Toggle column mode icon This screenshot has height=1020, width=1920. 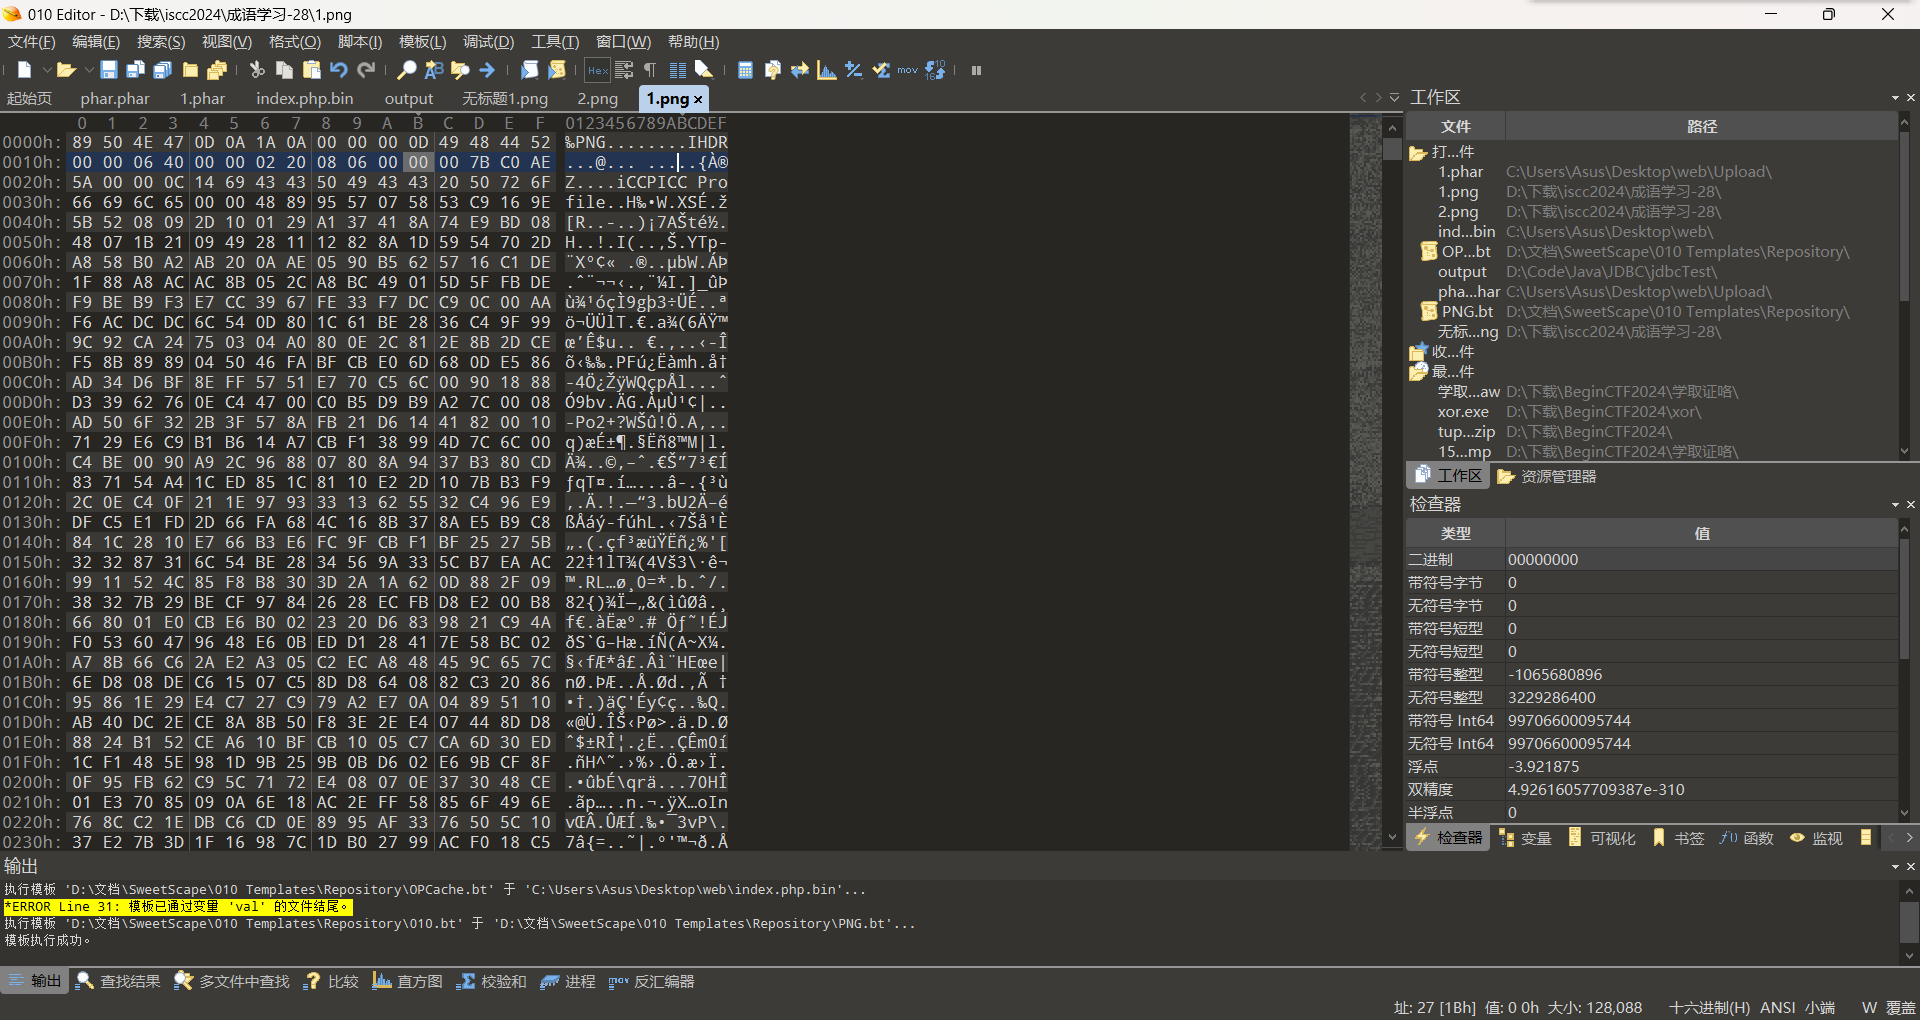click(x=678, y=70)
